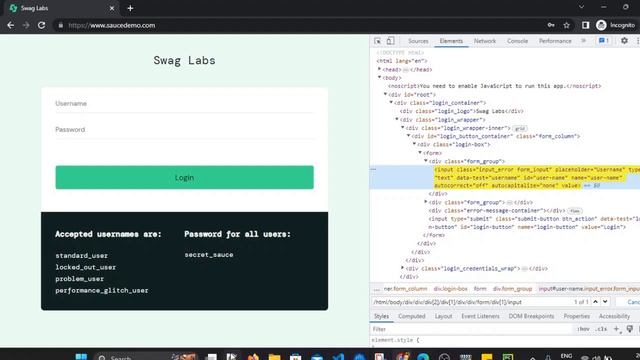
Task: Focus the Username input field
Action: pyautogui.click(x=184, y=104)
